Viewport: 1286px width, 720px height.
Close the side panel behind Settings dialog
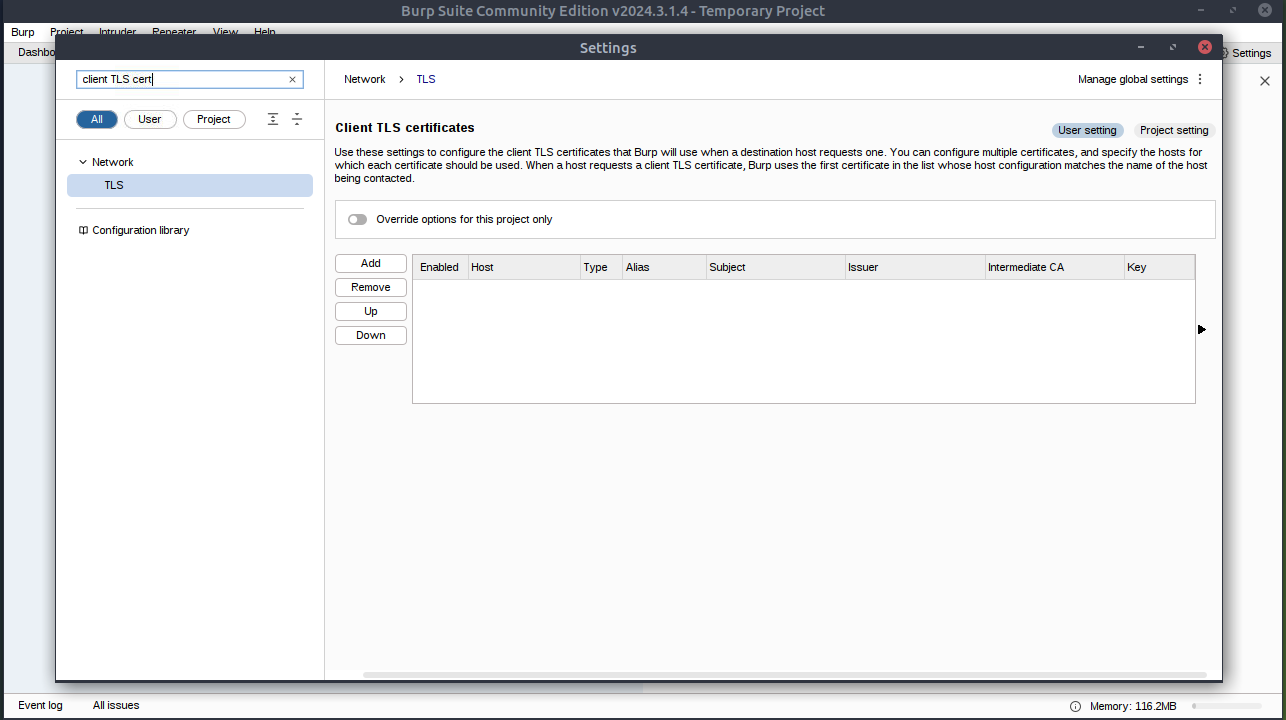click(1264, 81)
